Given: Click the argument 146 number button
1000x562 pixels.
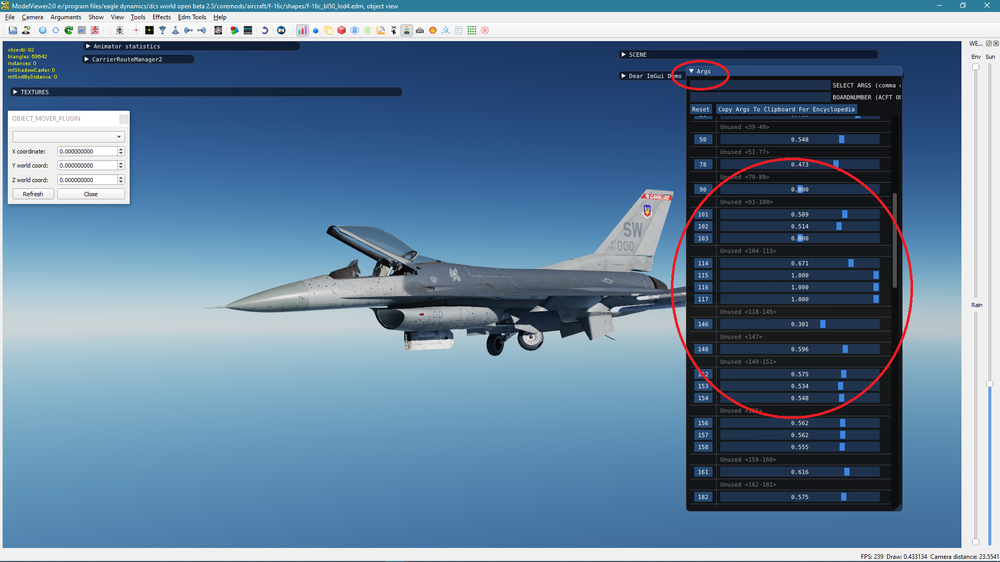Looking at the screenshot, I should click(703, 324).
